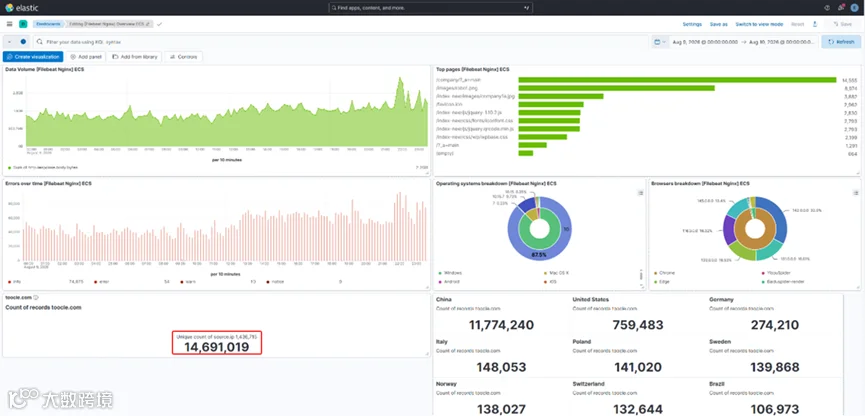
Task: Open the user avatar menu
Action: (x=855, y=8)
